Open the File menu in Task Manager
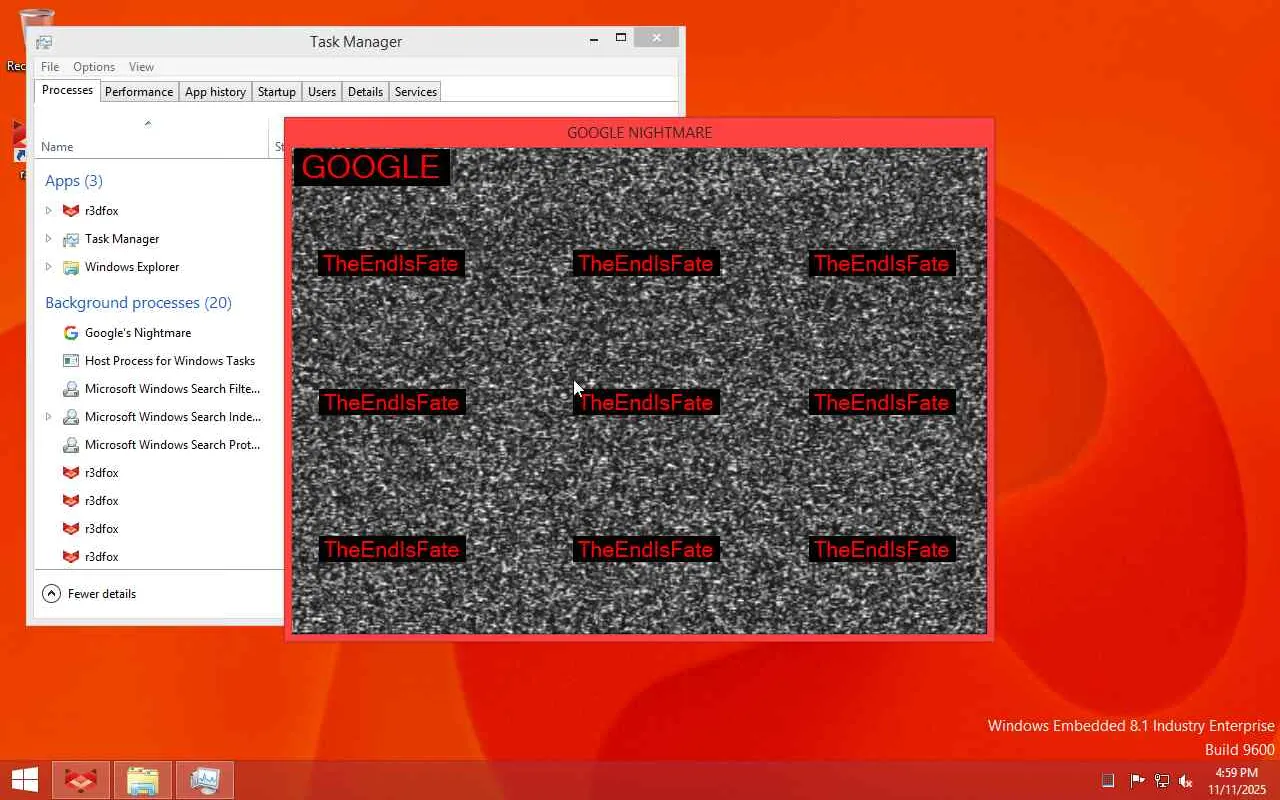 click(x=50, y=67)
